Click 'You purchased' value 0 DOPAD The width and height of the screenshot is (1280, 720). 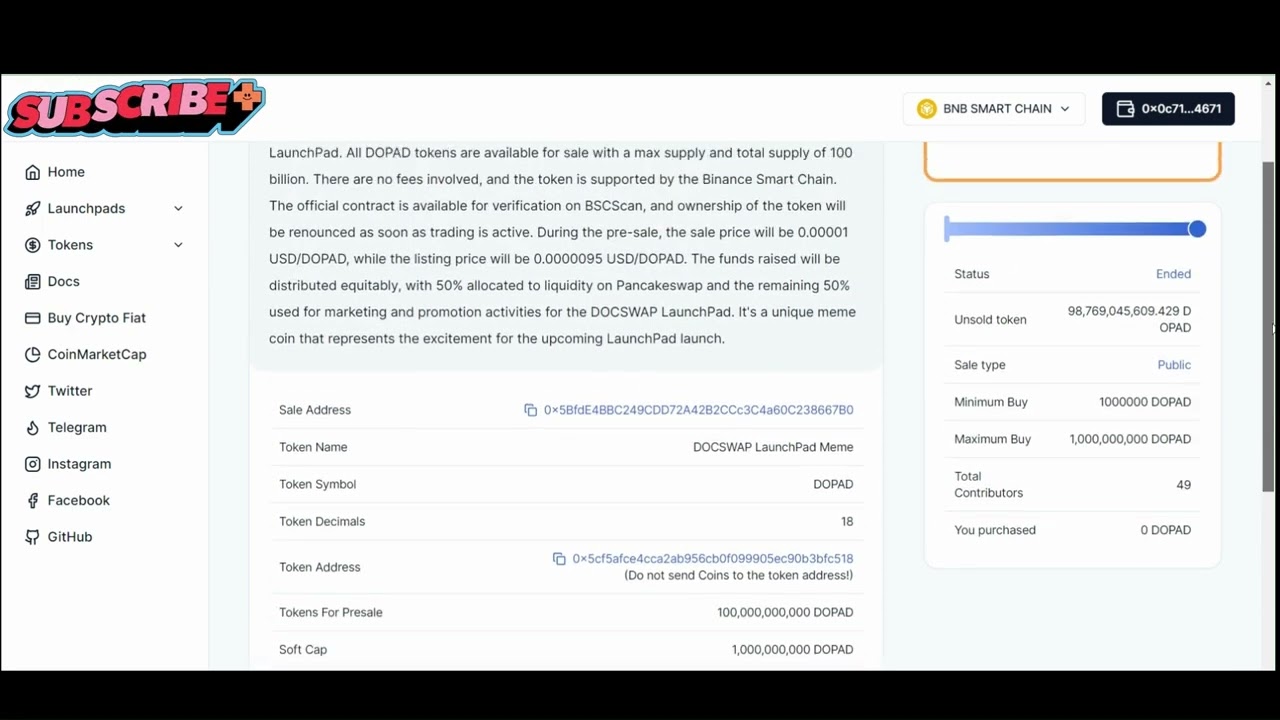click(x=1166, y=530)
